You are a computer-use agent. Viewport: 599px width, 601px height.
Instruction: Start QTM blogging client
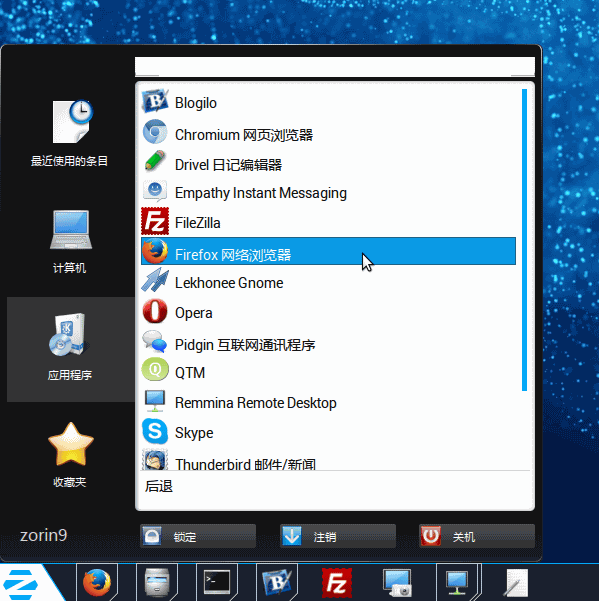point(328,372)
